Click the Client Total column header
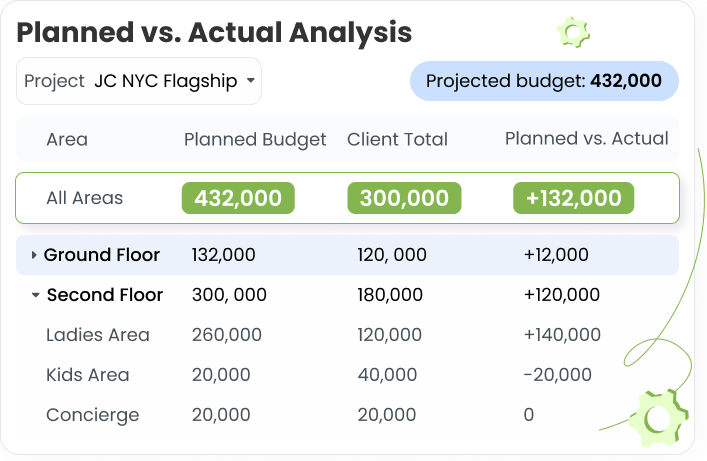 397,139
